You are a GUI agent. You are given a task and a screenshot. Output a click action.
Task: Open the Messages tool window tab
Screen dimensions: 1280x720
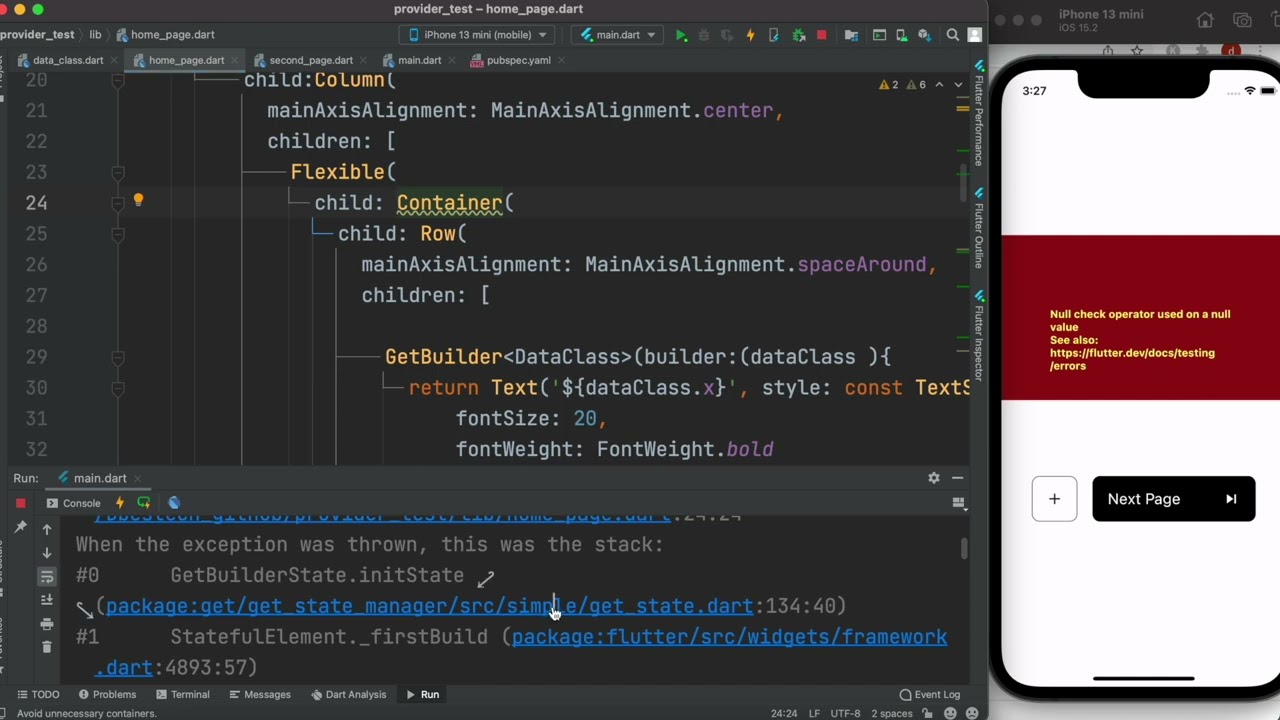point(260,694)
